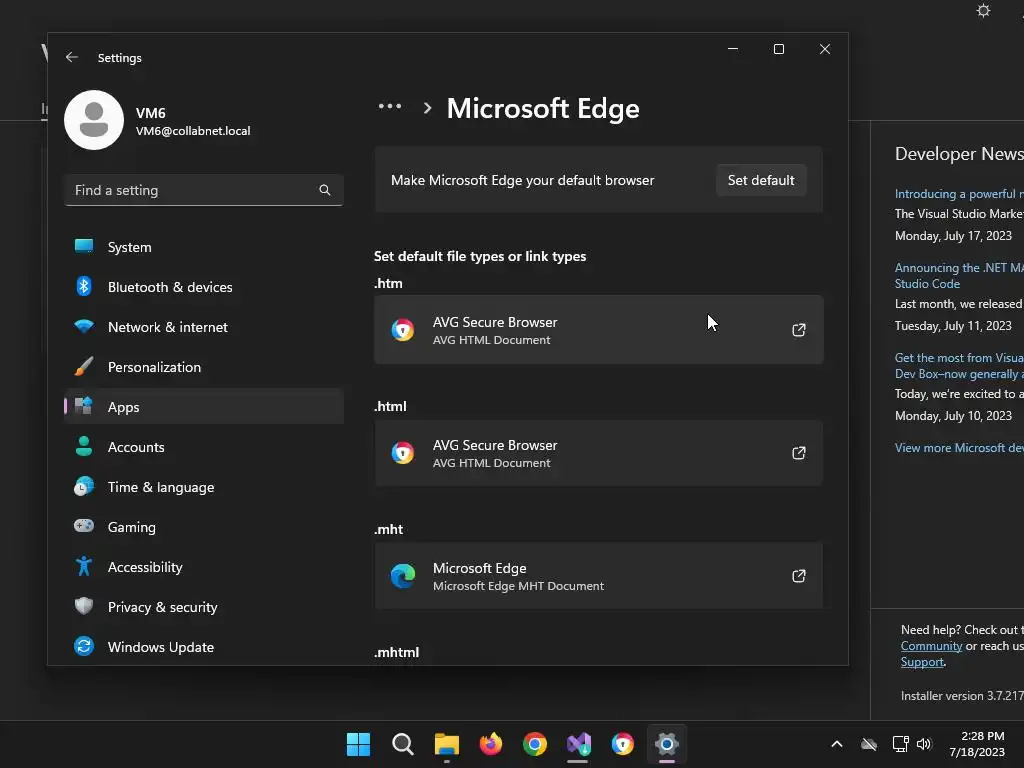Open Accounts settings category
The image size is (1024, 768).
(204, 447)
